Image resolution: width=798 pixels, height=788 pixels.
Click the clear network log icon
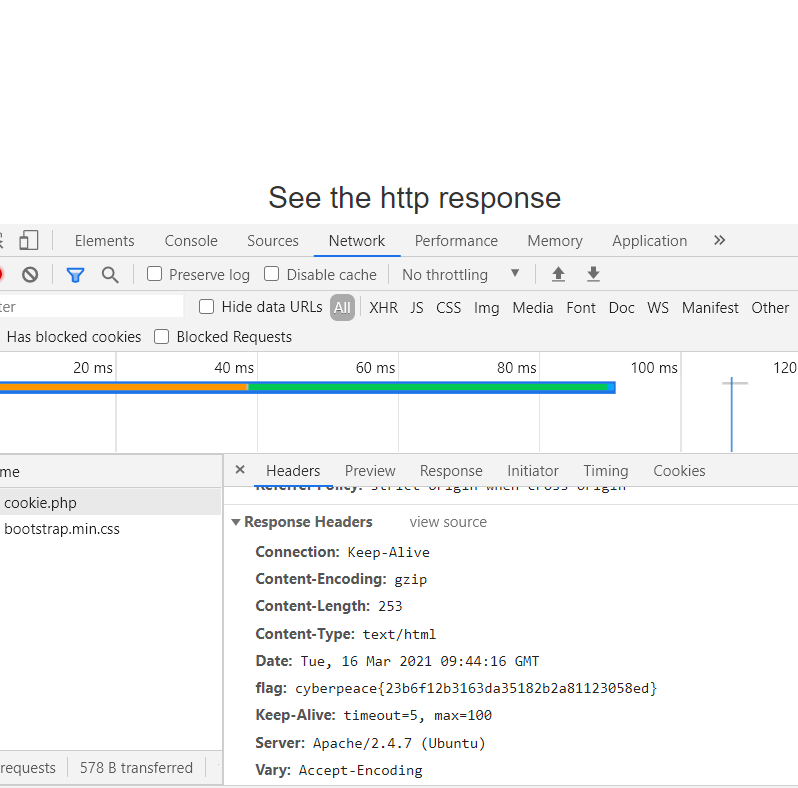(x=30, y=275)
